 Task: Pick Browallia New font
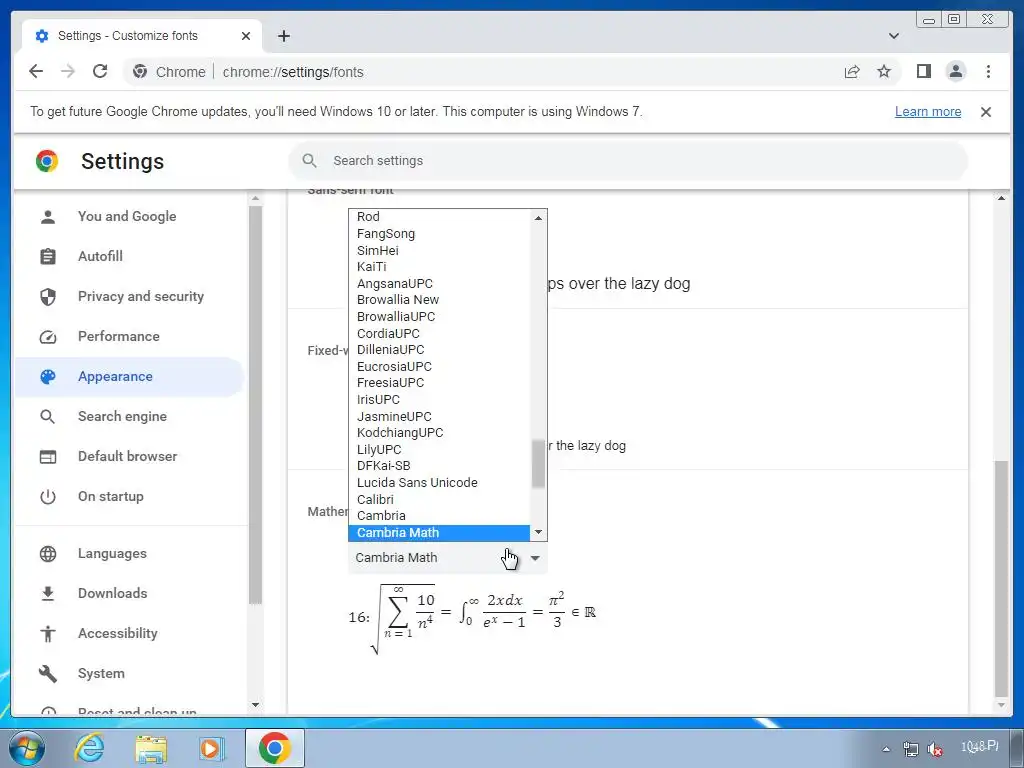[x=440, y=300]
